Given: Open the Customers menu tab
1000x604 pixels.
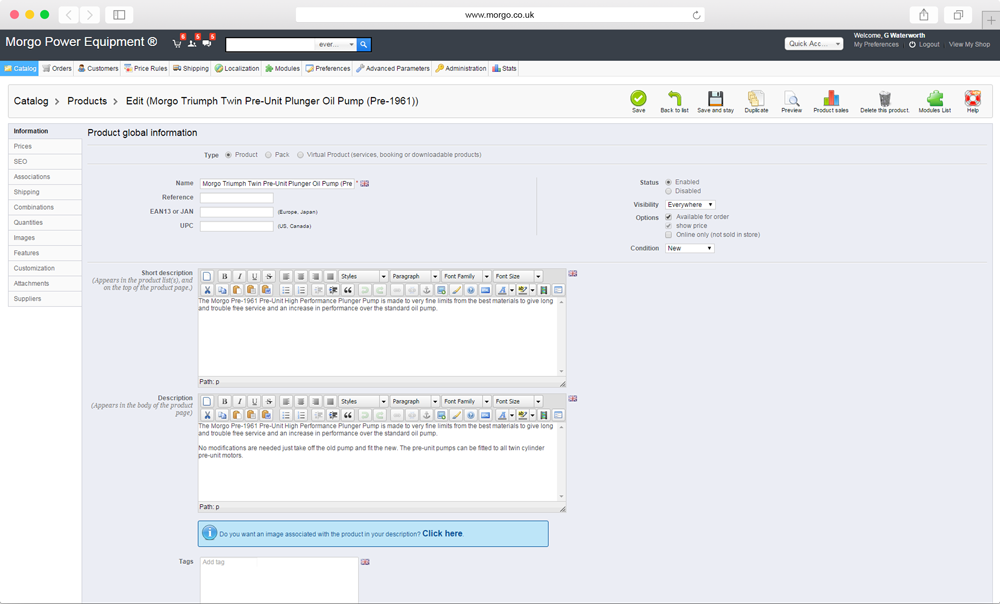Looking at the screenshot, I should pyautogui.click(x=98, y=68).
